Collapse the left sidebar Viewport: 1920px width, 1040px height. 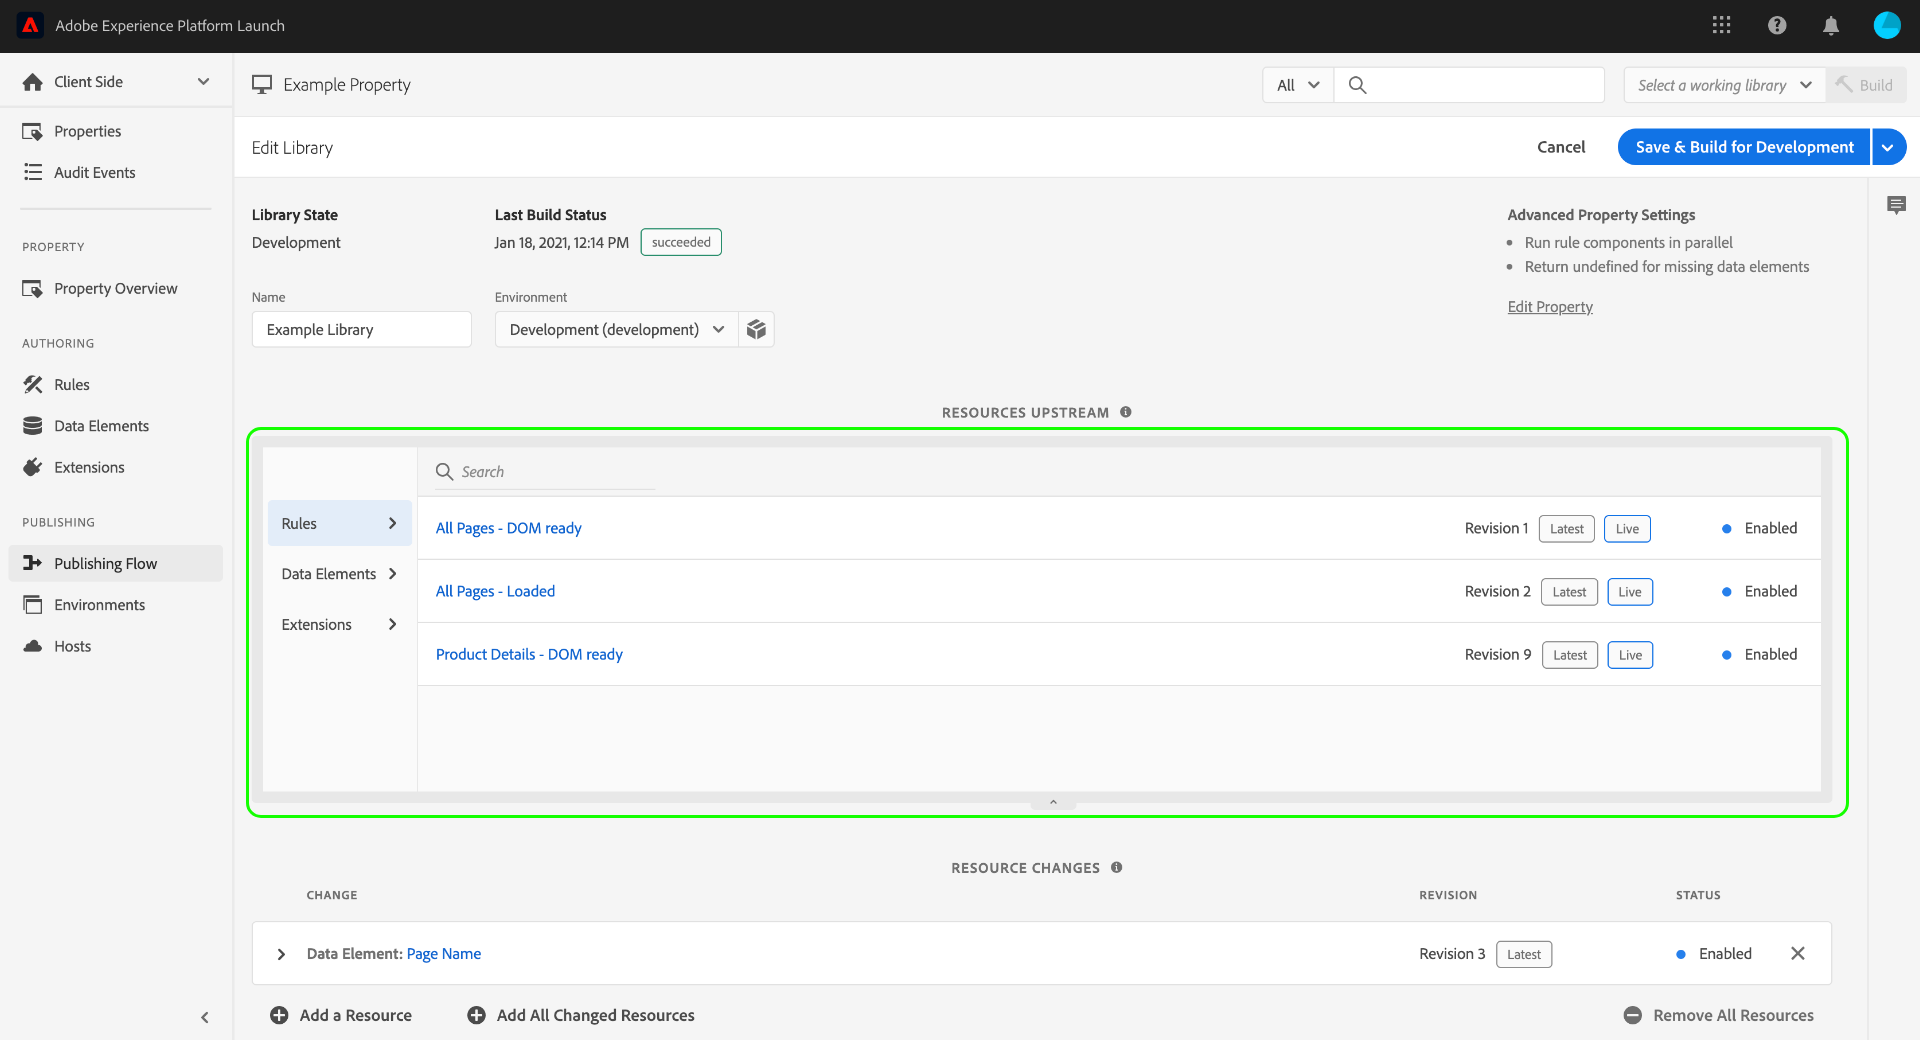(x=205, y=1017)
